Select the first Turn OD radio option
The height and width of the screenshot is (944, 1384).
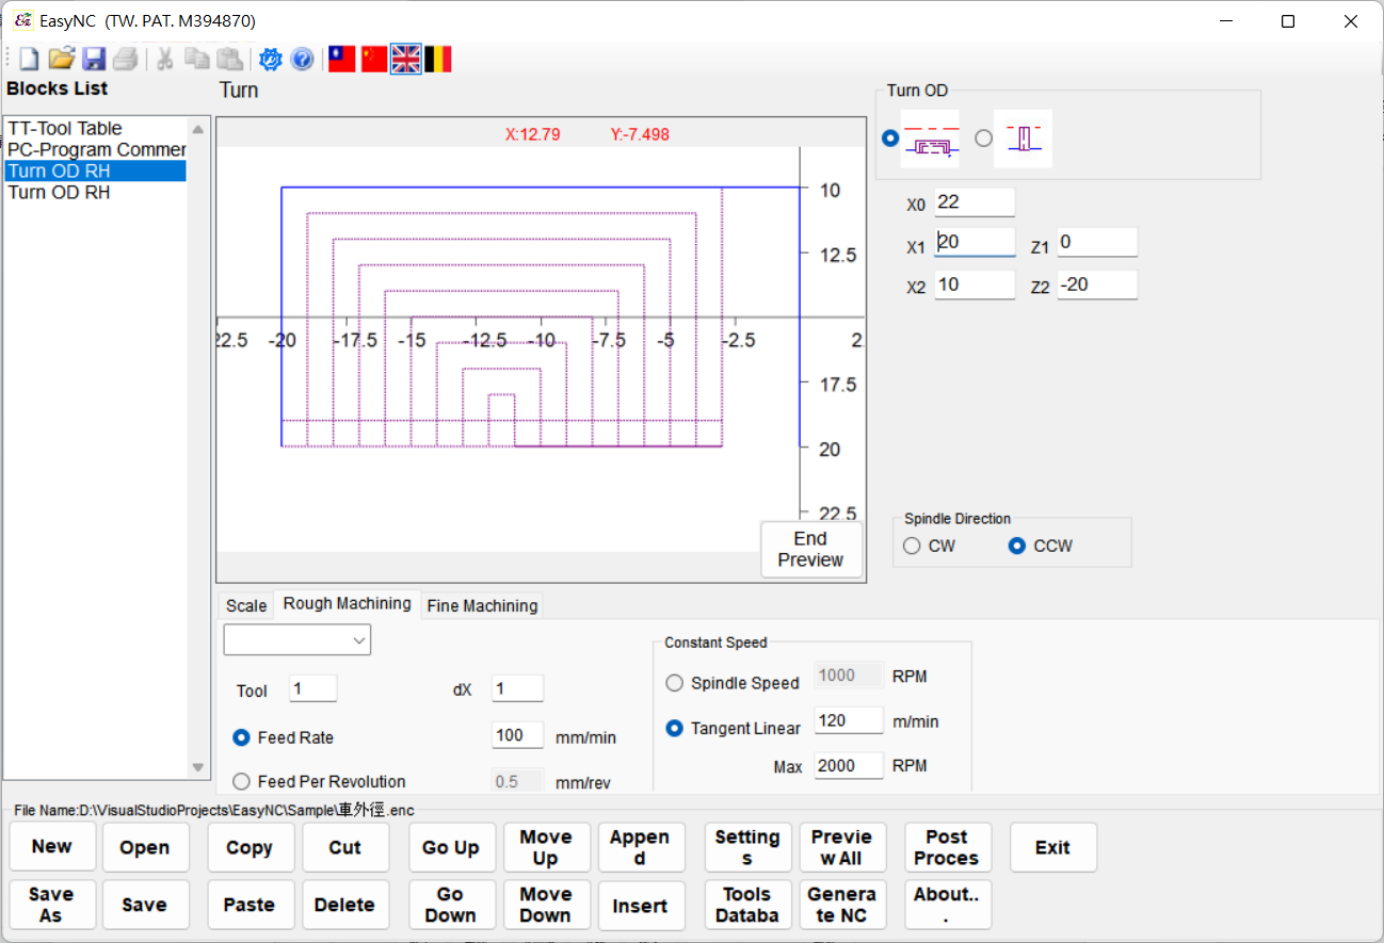click(x=890, y=138)
